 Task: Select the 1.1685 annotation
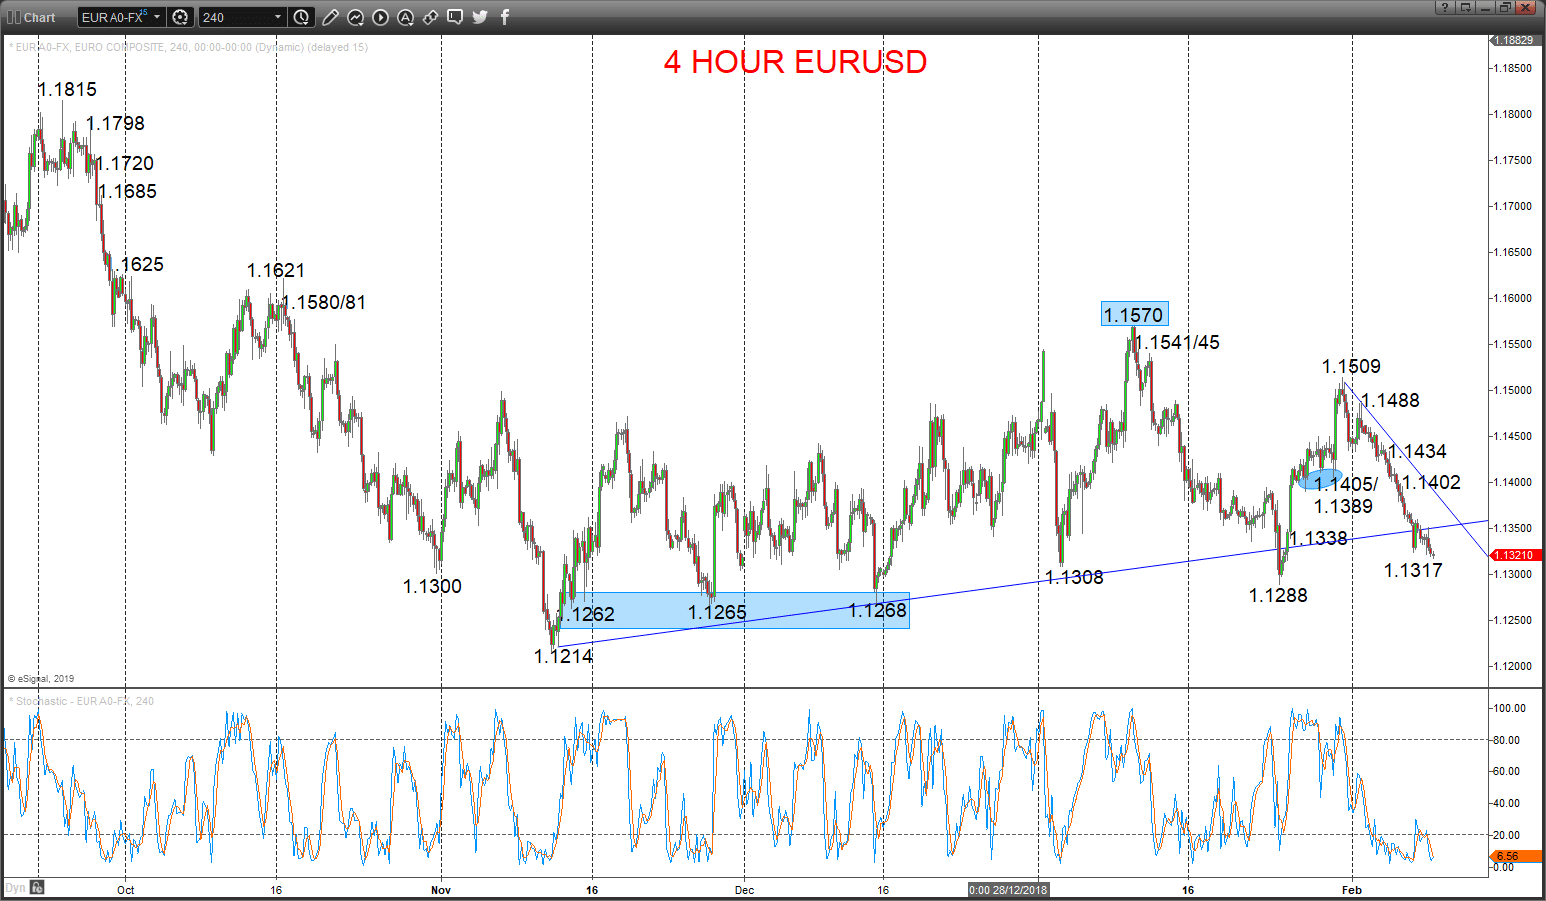coord(128,191)
